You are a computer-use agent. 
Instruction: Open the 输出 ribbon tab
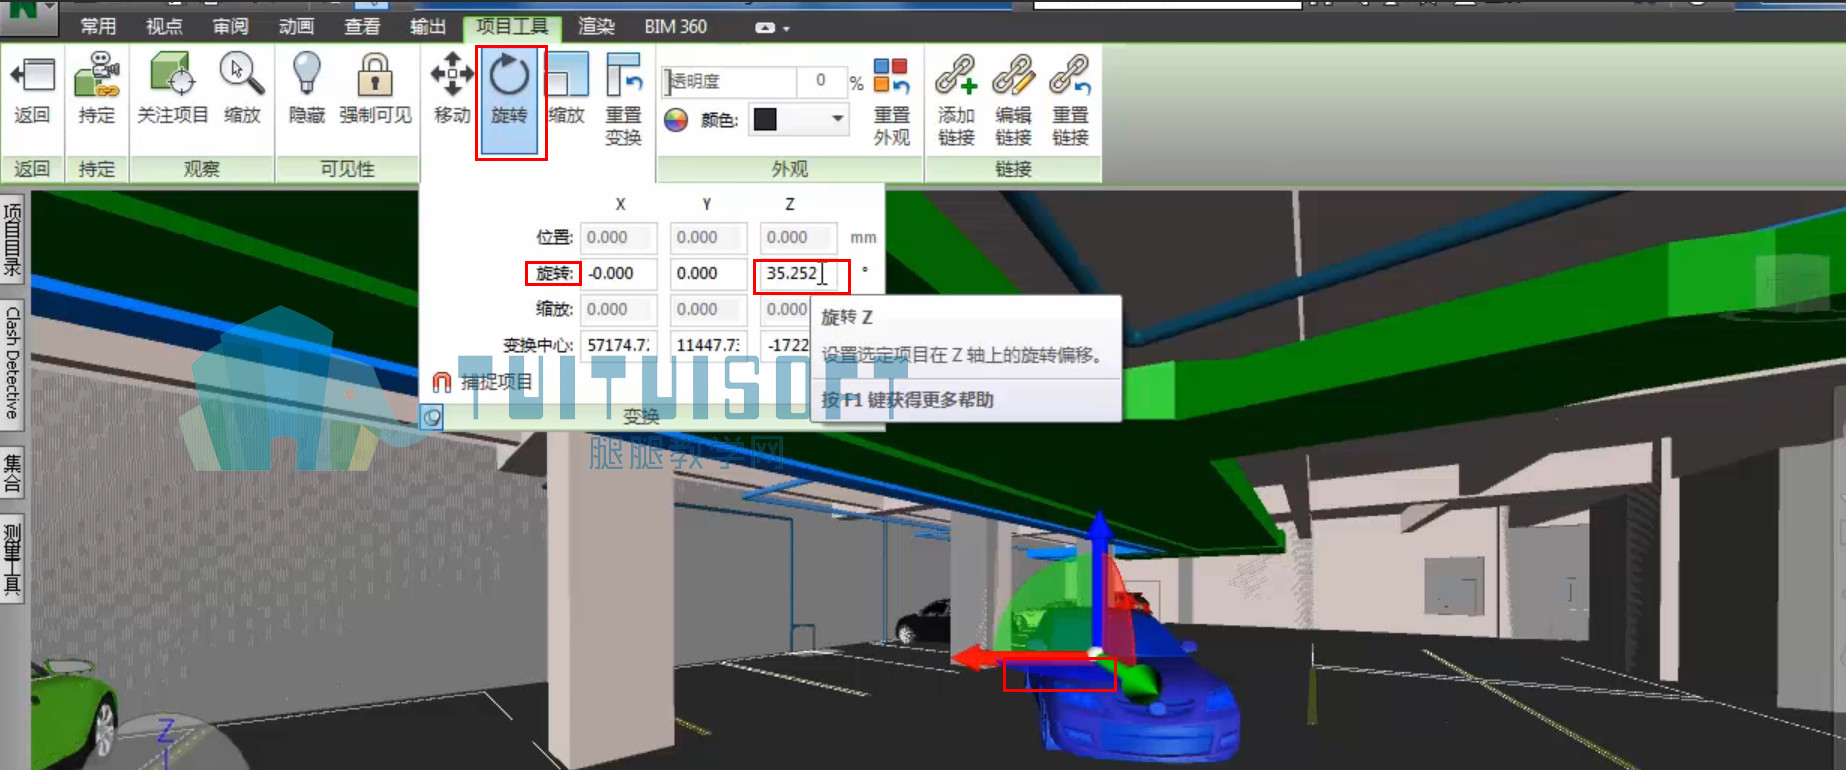click(428, 26)
